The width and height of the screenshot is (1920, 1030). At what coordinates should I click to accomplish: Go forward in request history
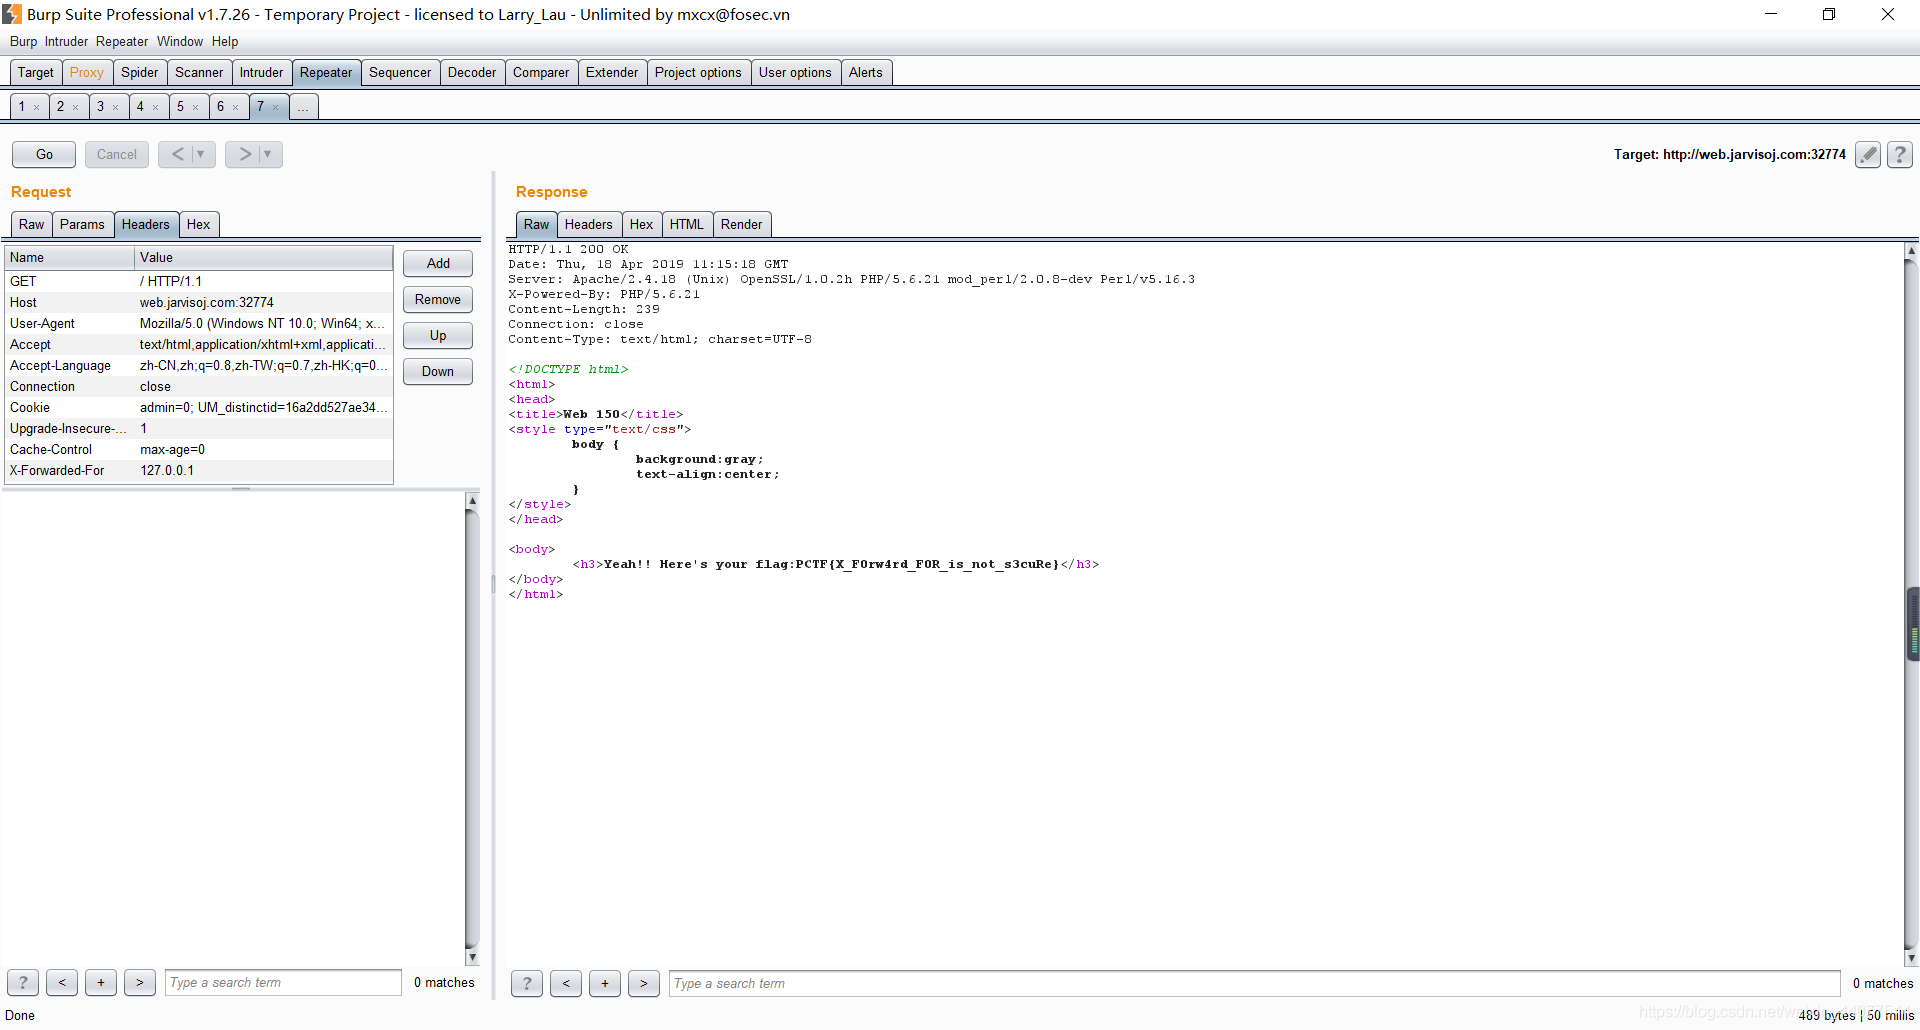(244, 154)
